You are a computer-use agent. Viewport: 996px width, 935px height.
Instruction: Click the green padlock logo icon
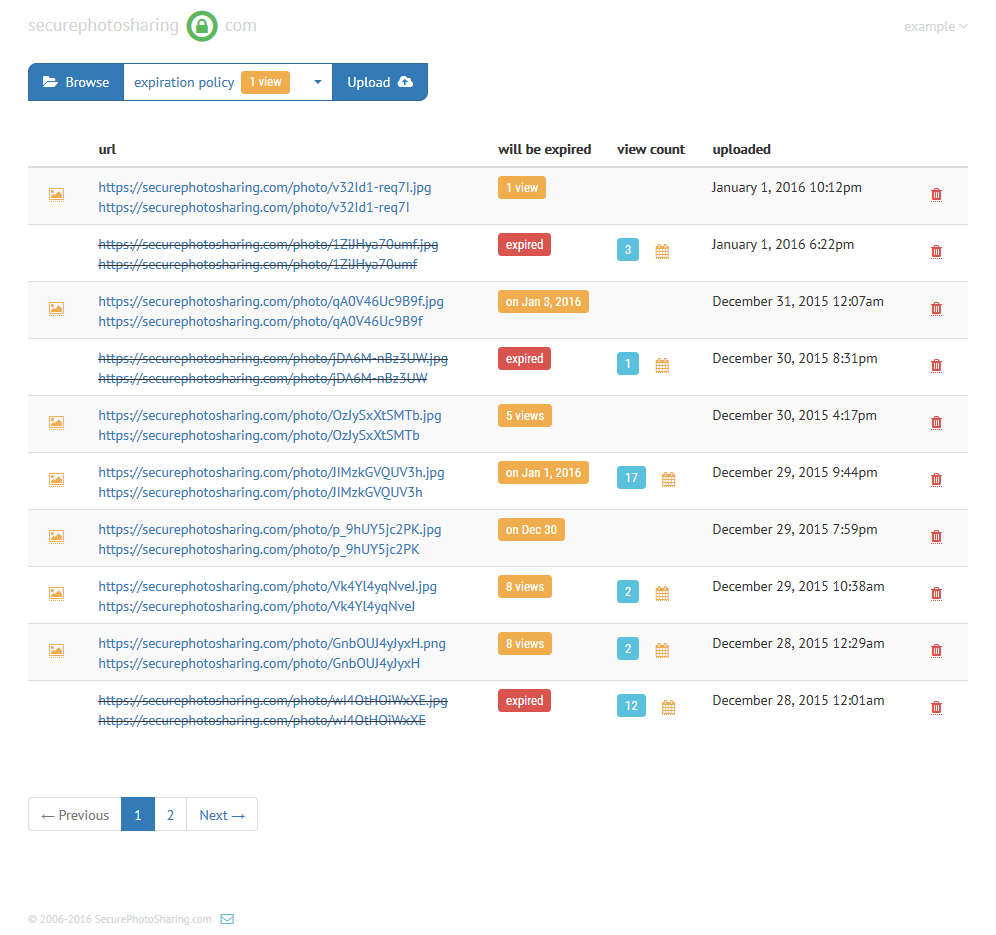tap(202, 26)
